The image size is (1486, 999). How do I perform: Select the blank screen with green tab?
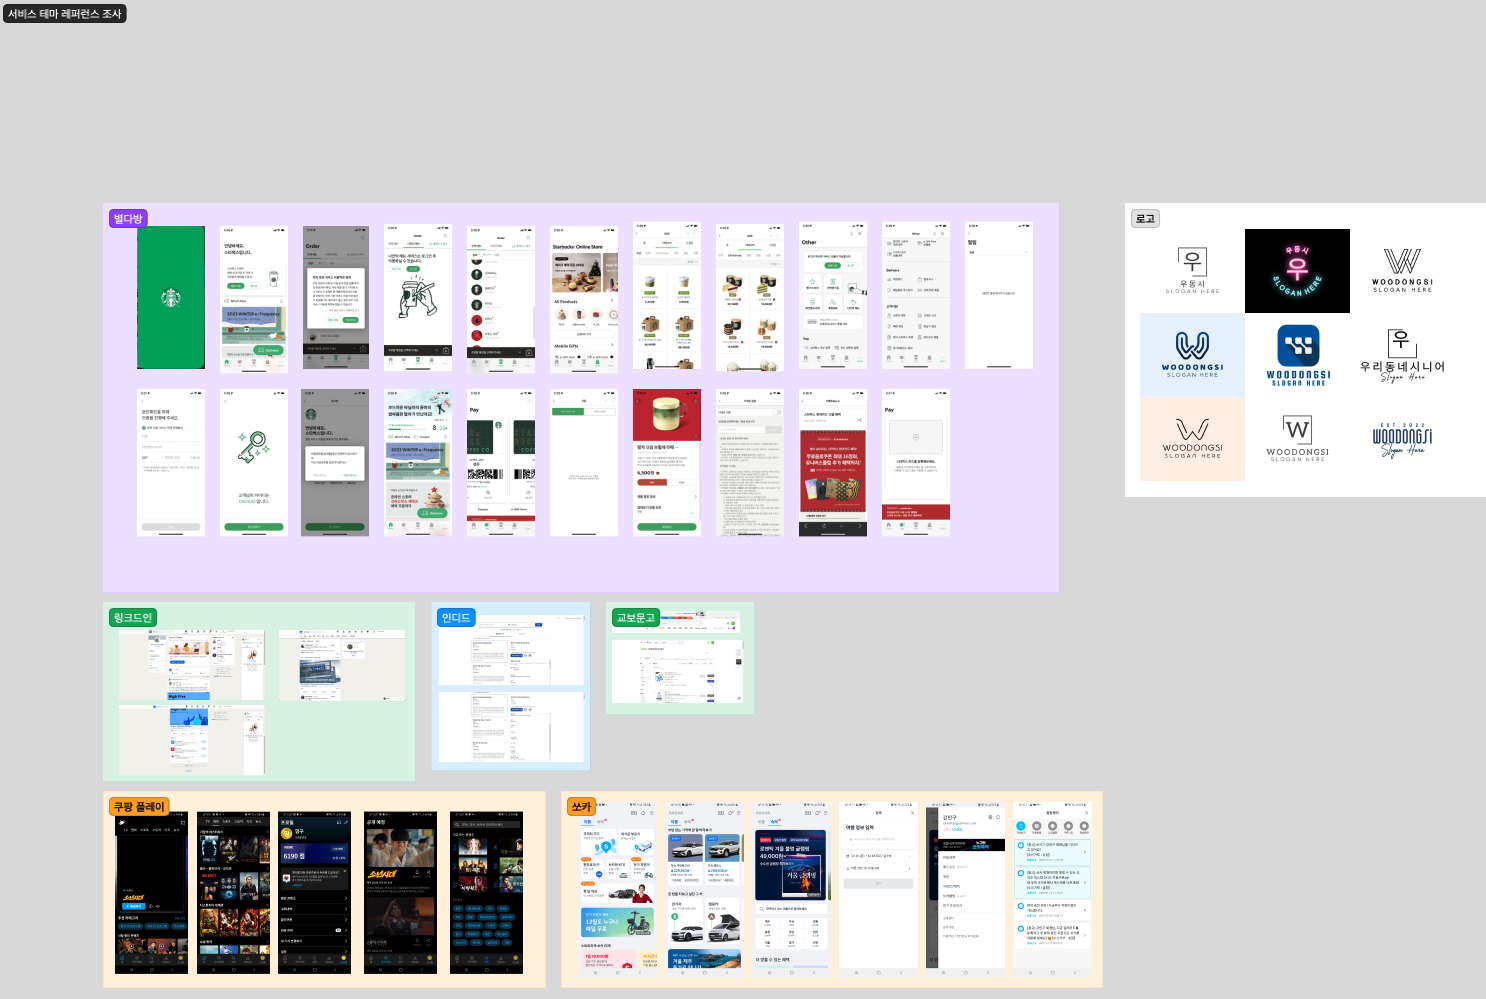pos(584,463)
